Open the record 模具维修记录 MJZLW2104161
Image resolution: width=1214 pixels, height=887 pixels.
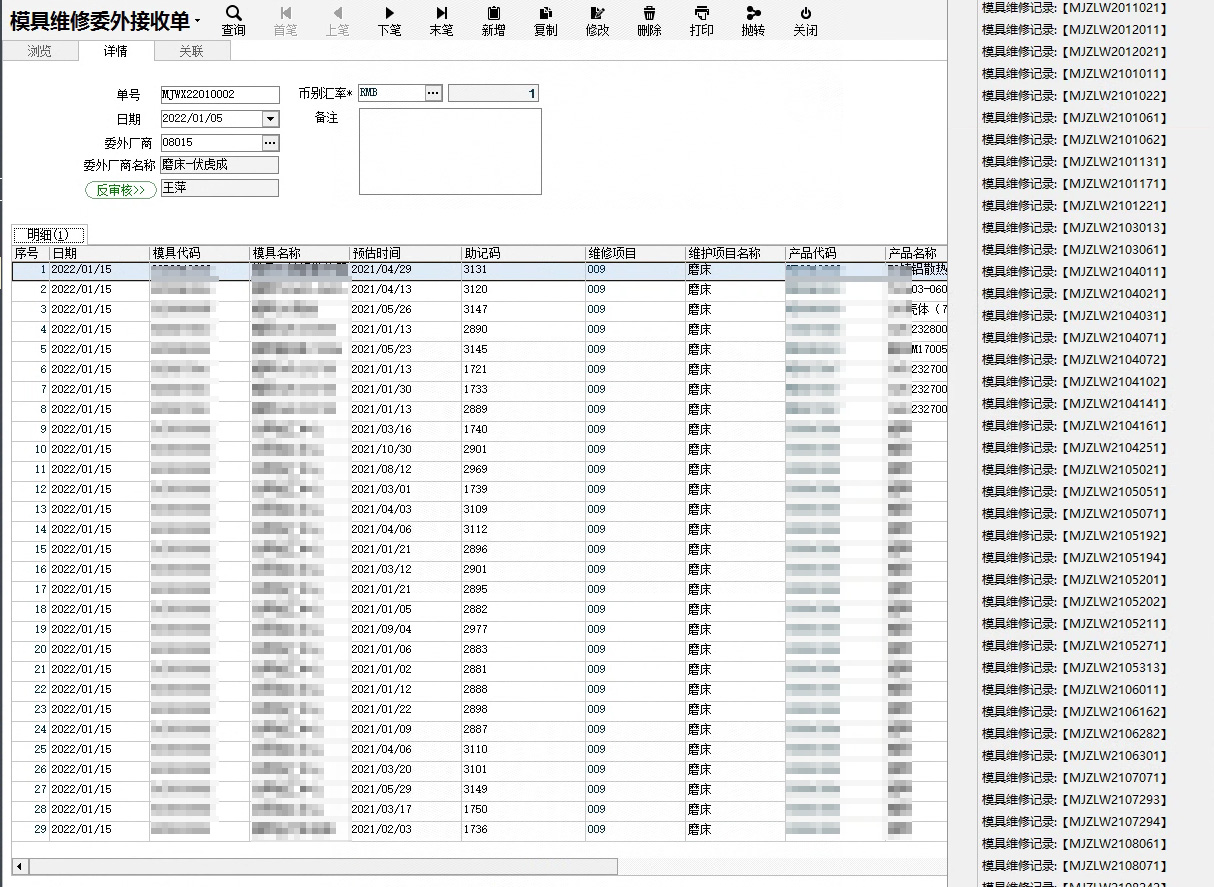(1074, 425)
